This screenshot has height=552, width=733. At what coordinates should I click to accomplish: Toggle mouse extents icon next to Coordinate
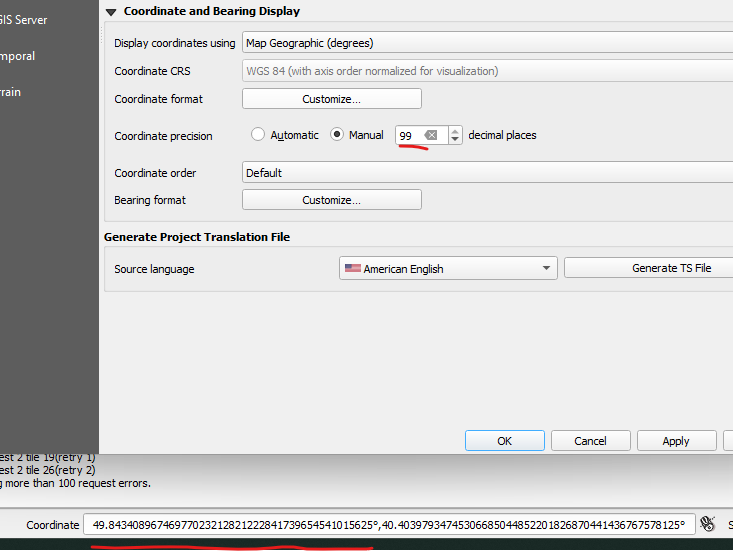[707, 524]
